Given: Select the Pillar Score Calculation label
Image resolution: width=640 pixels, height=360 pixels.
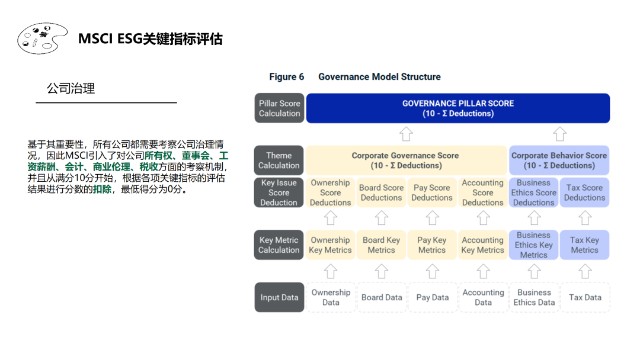Looking at the screenshot, I should (x=279, y=108).
